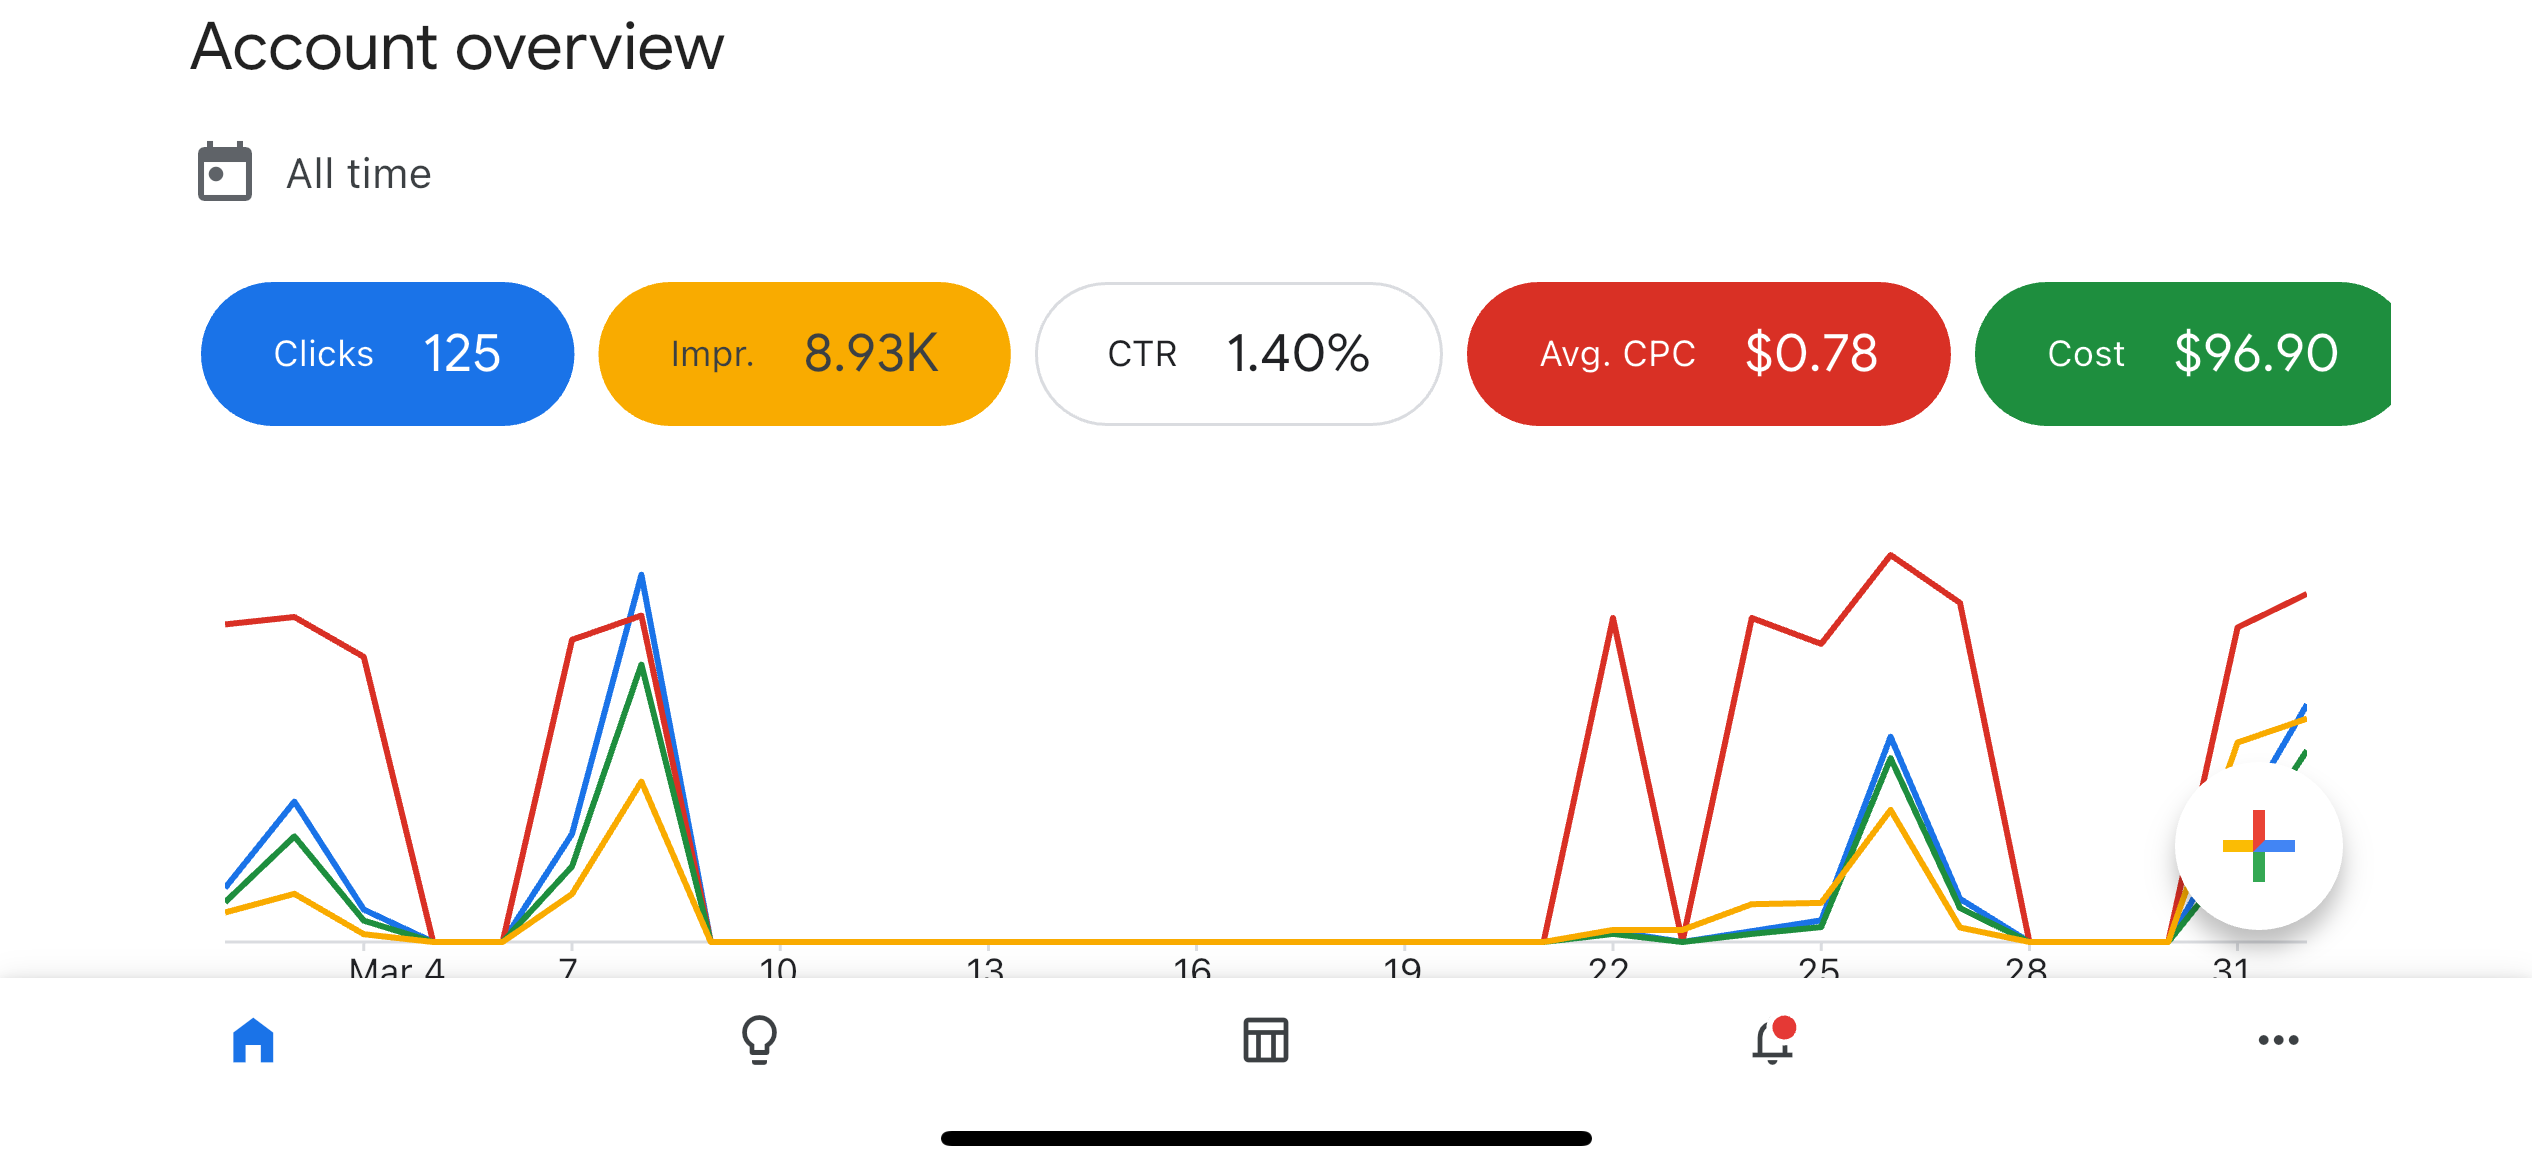
Task: Click the calendar icon next to All time
Action: 225,172
